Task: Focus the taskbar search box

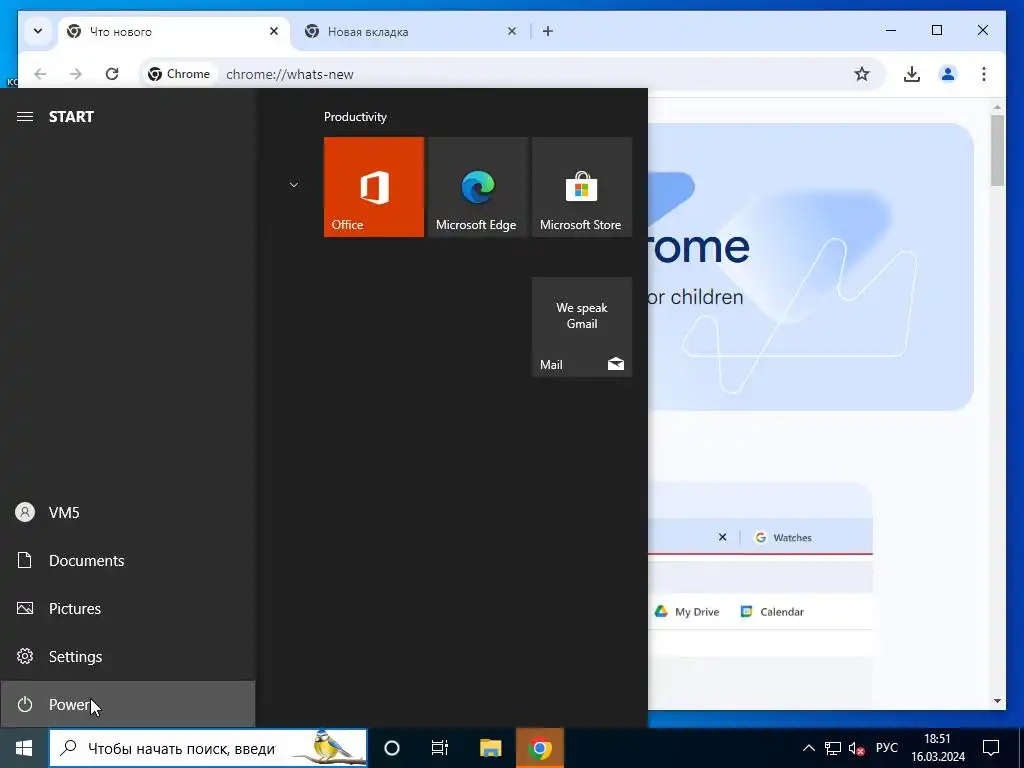Action: (x=208, y=748)
